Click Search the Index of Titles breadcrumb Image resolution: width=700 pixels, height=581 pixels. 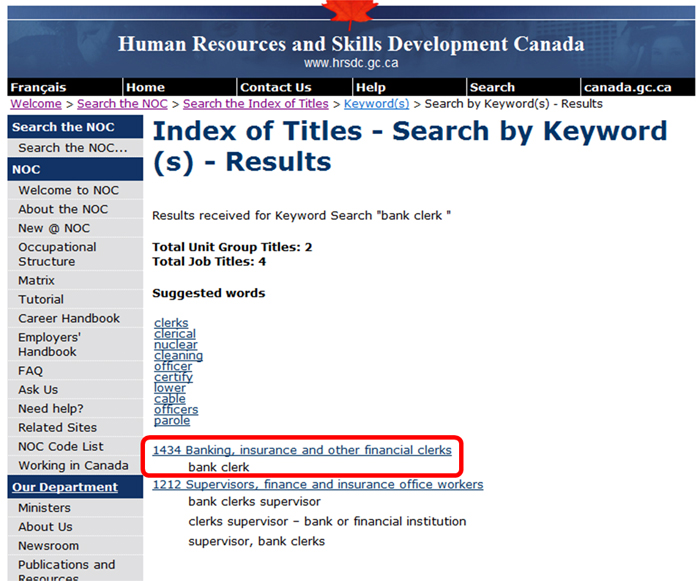255,104
